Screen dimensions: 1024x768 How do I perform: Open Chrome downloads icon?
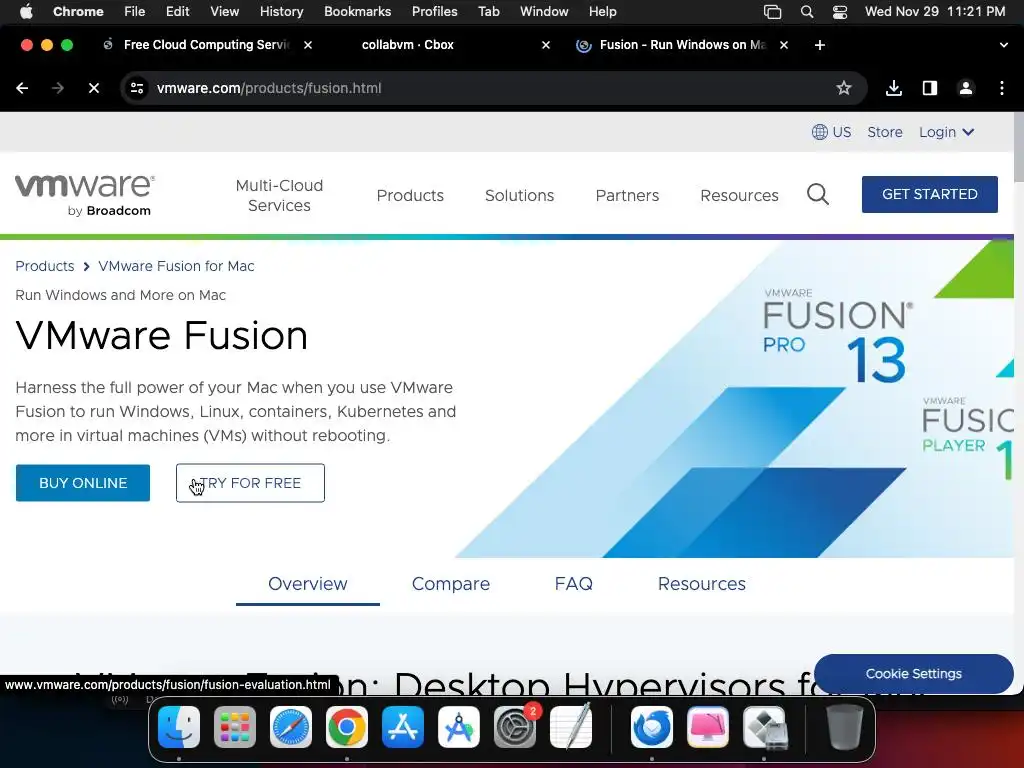click(x=893, y=88)
